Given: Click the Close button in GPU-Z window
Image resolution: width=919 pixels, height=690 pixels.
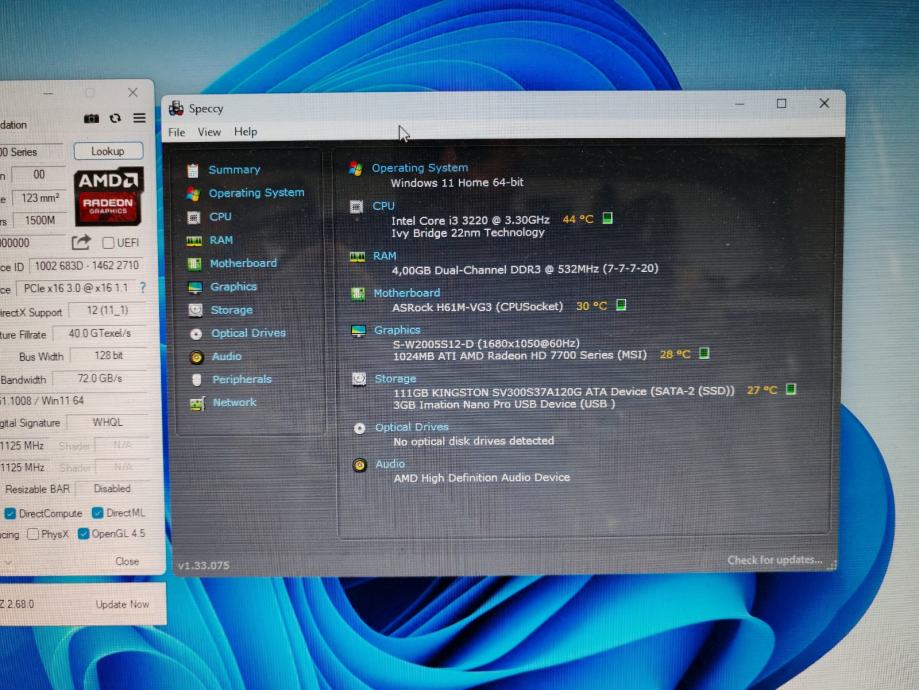Looking at the screenshot, I should [x=127, y=562].
